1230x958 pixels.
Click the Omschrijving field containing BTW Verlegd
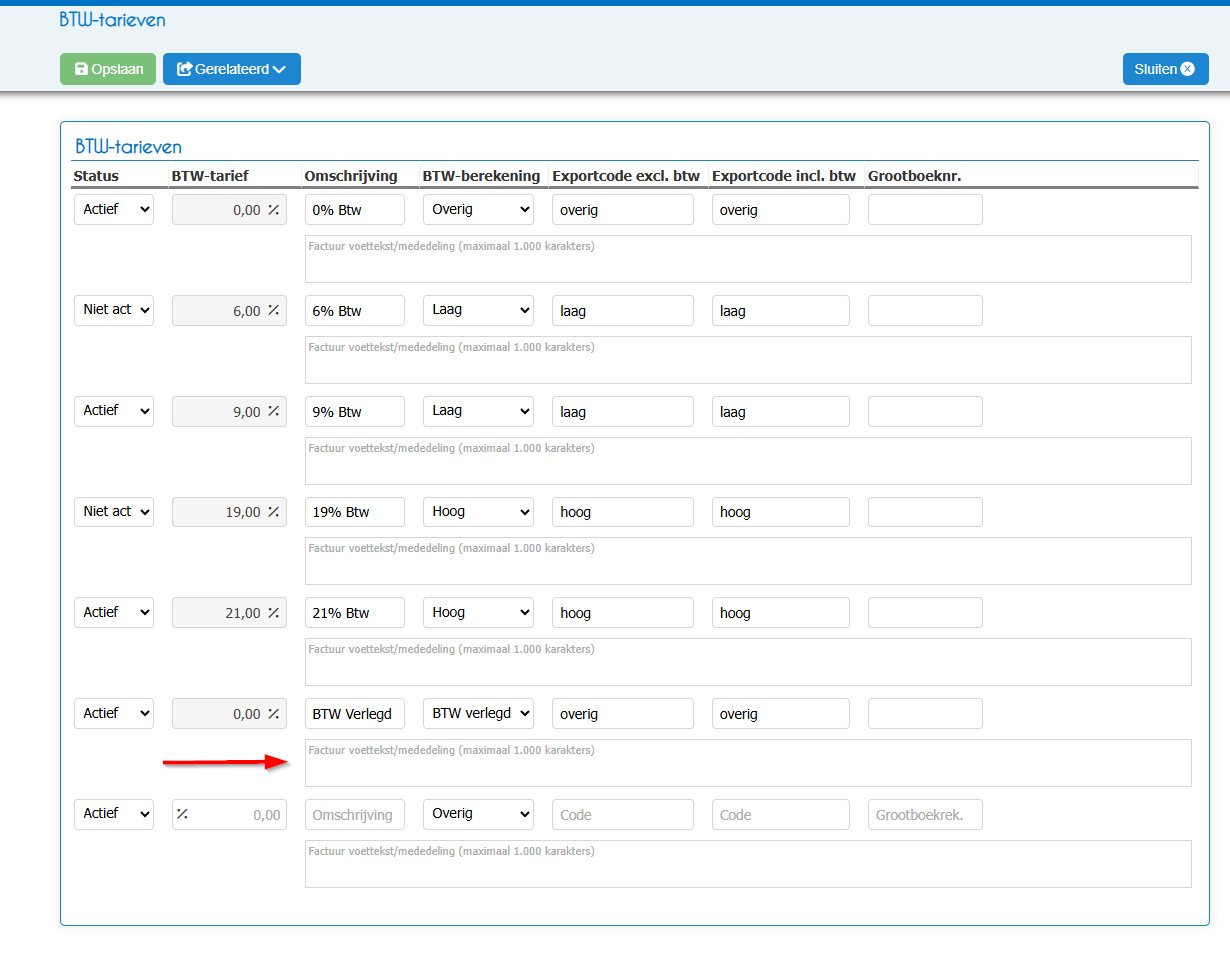pos(355,714)
